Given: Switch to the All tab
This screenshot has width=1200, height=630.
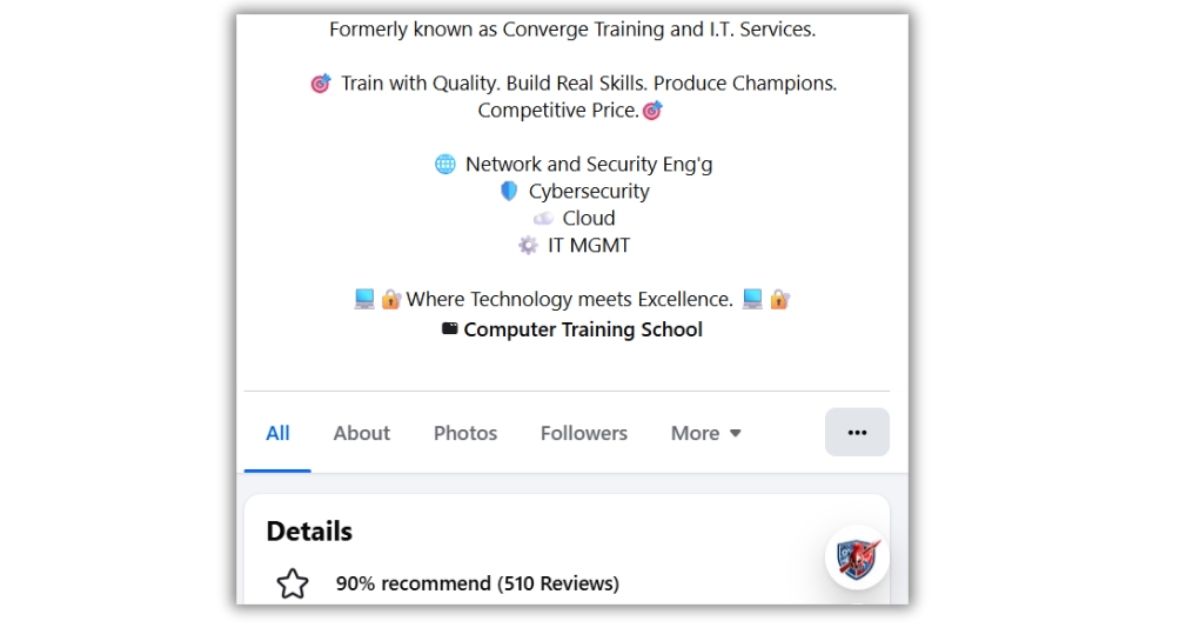Looking at the screenshot, I should [277, 433].
